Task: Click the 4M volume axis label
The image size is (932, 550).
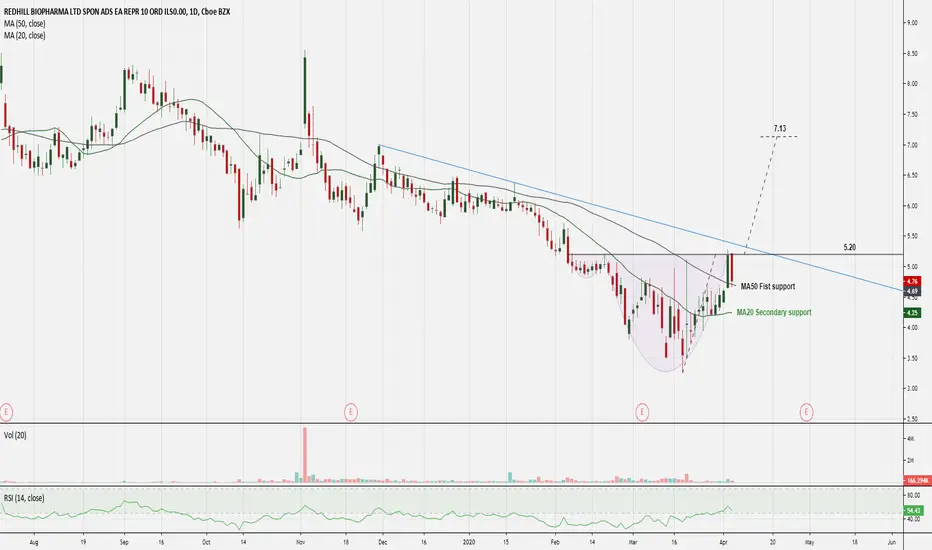Action: pyautogui.click(x=909, y=439)
